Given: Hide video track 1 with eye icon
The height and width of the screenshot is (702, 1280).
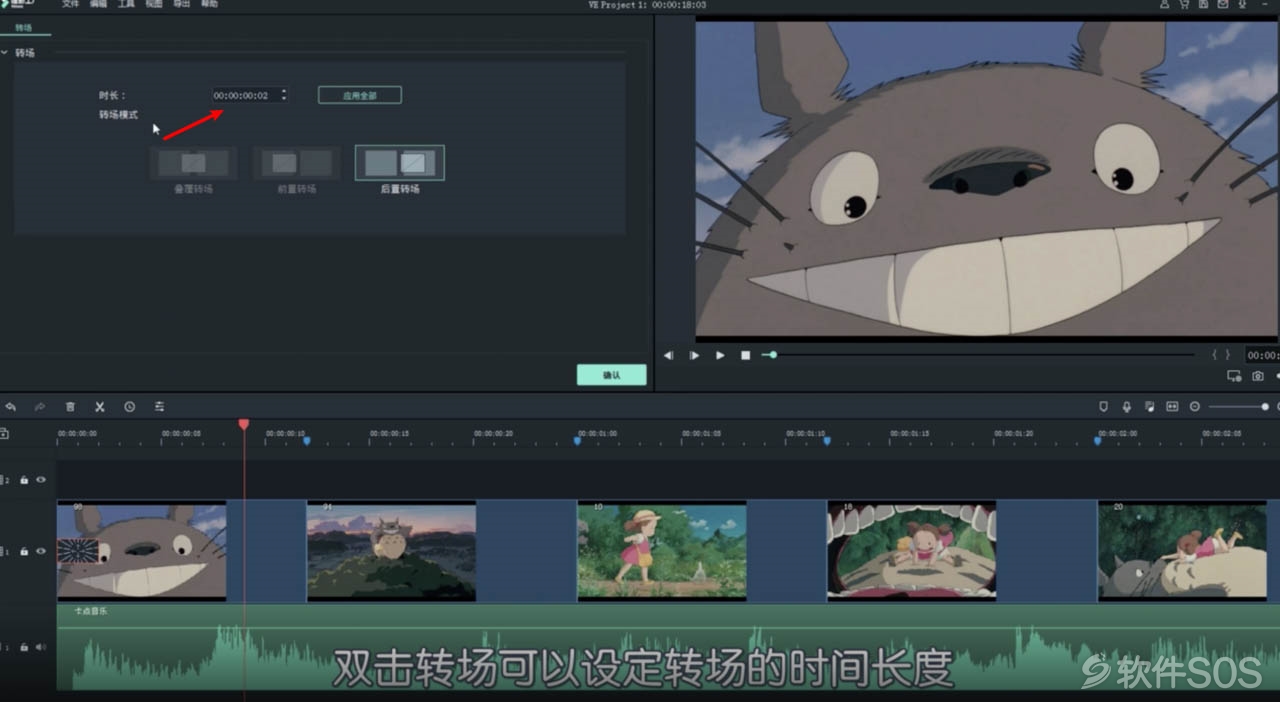Looking at the screenshot, I should [x=41, y=551].
